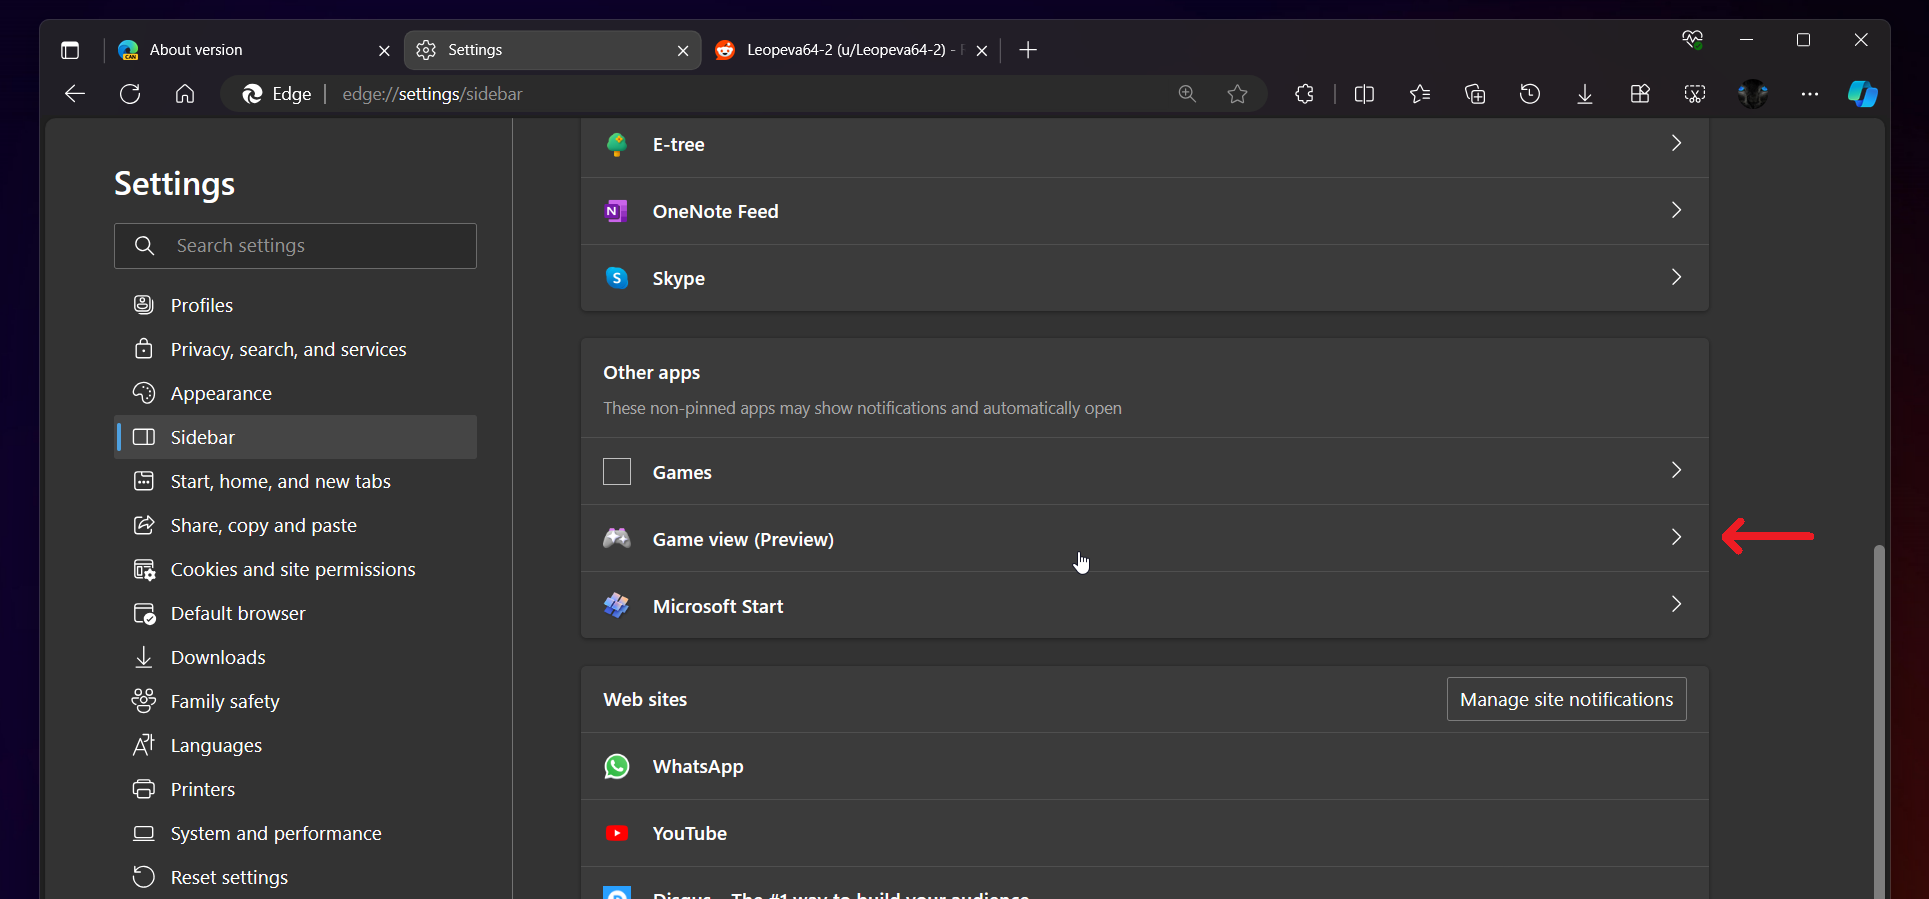Open a new tab with plus icon

point(1028,50)
